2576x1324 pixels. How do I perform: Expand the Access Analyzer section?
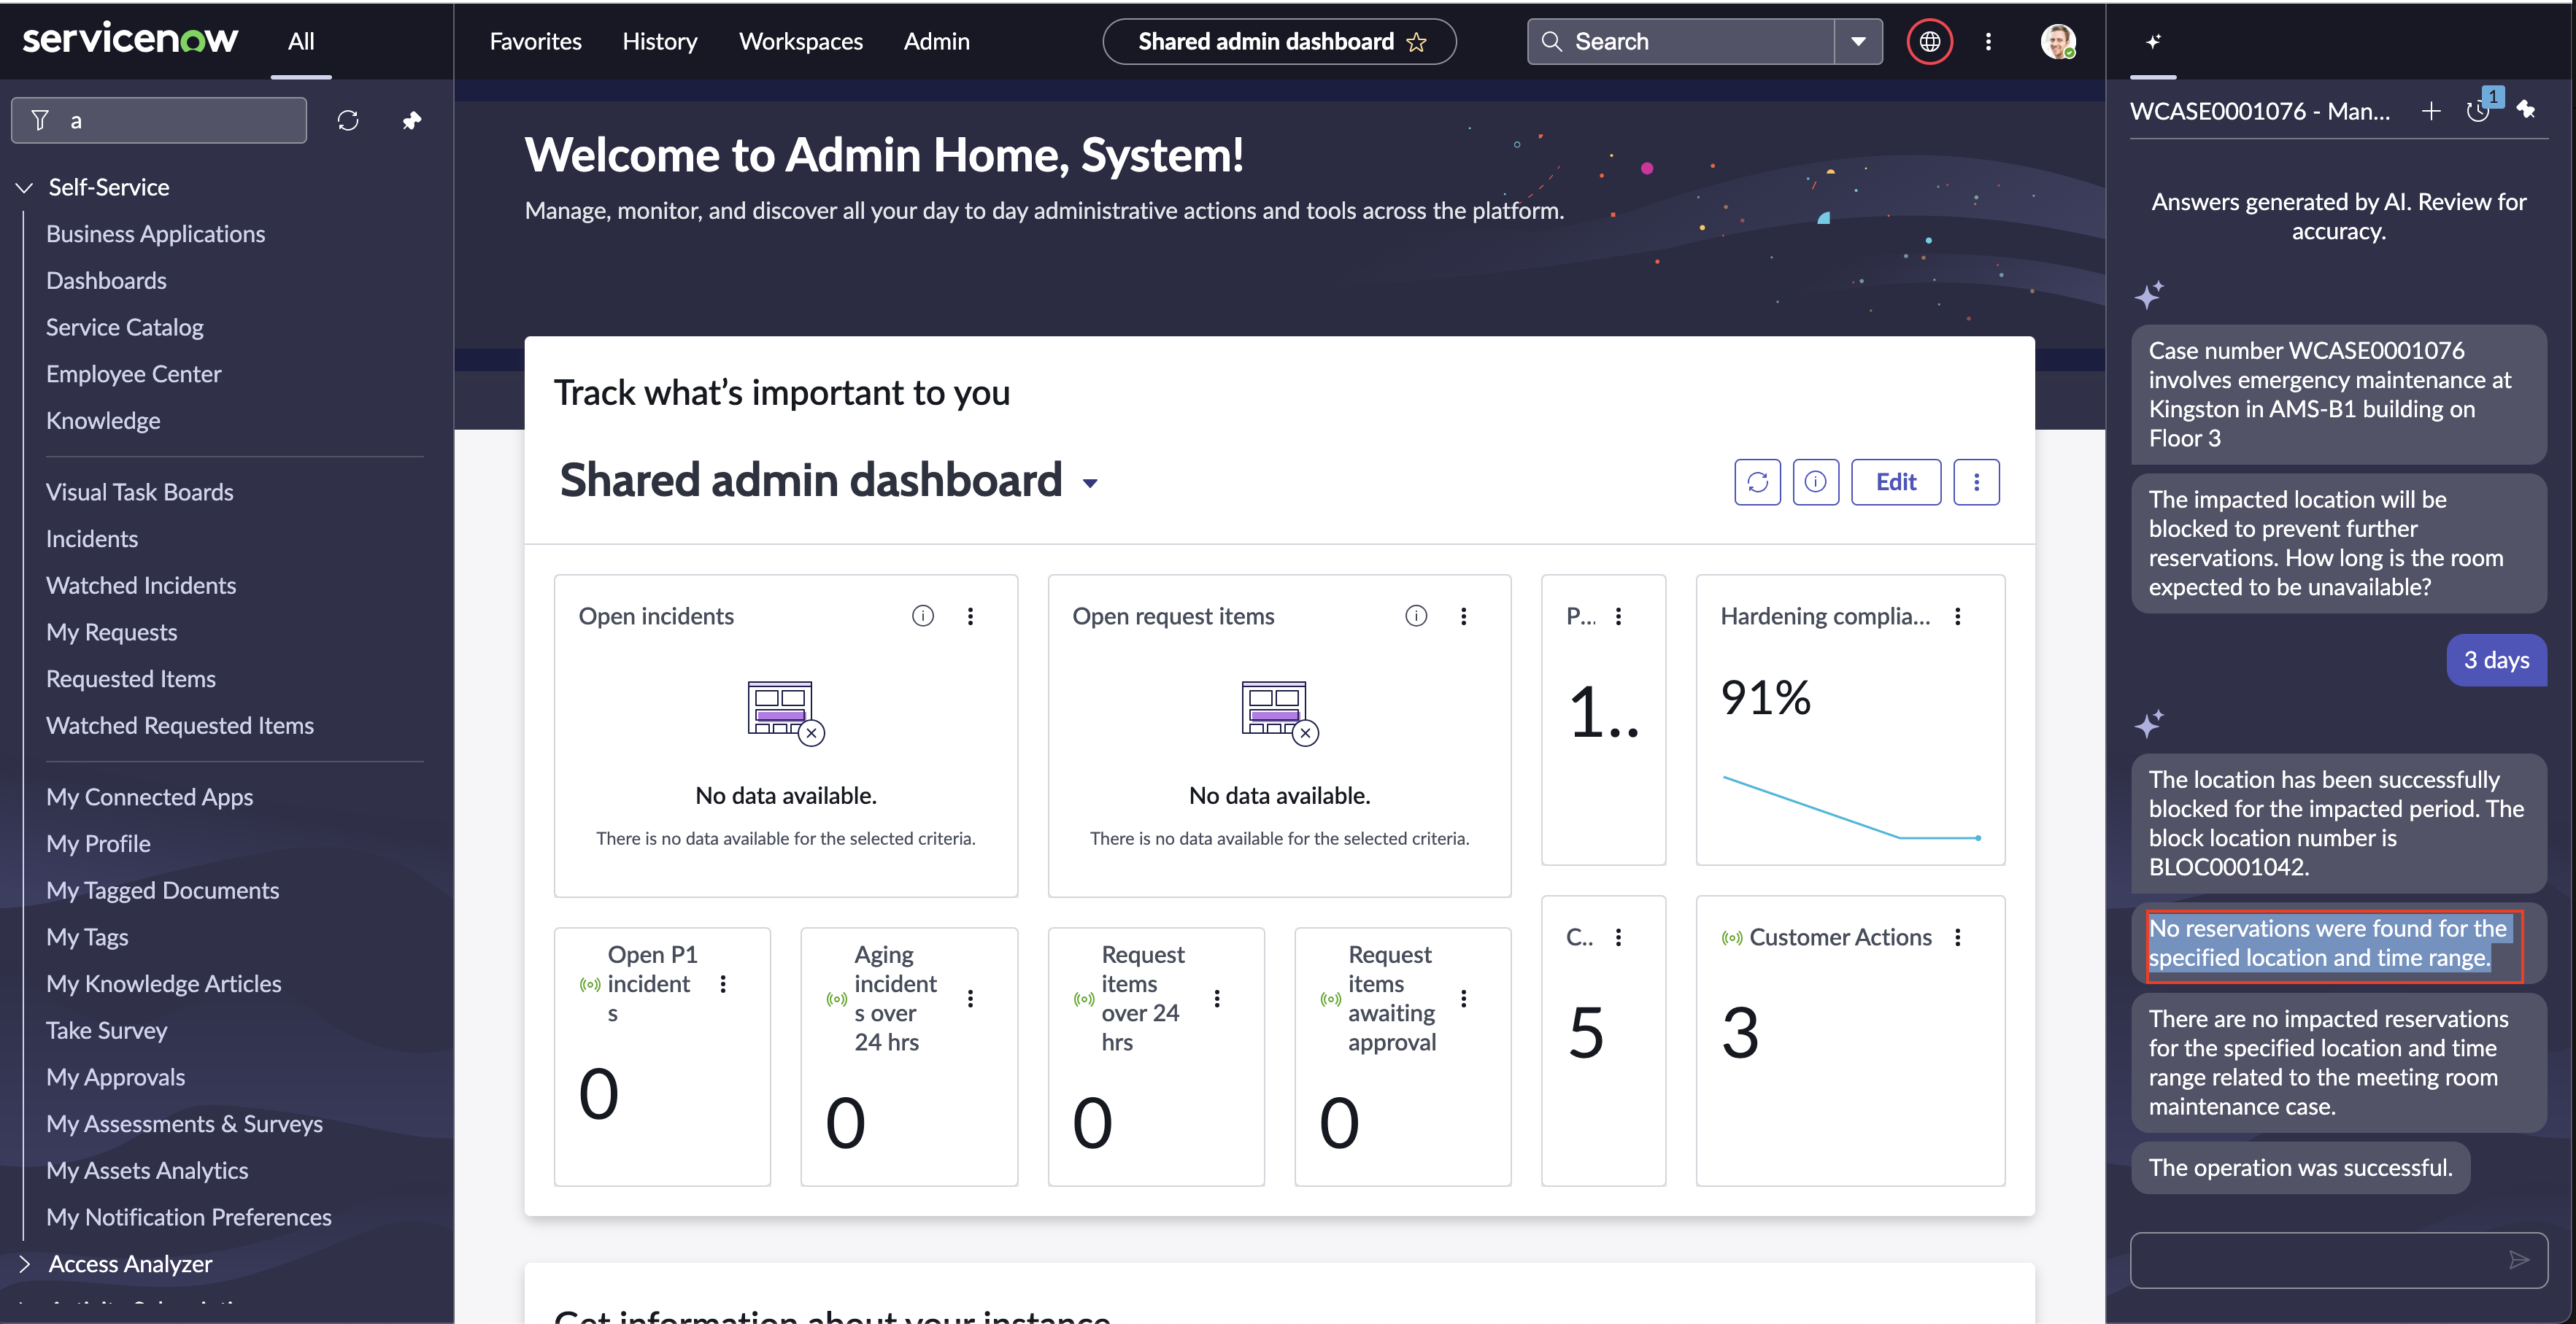[x=25, y=1264]
